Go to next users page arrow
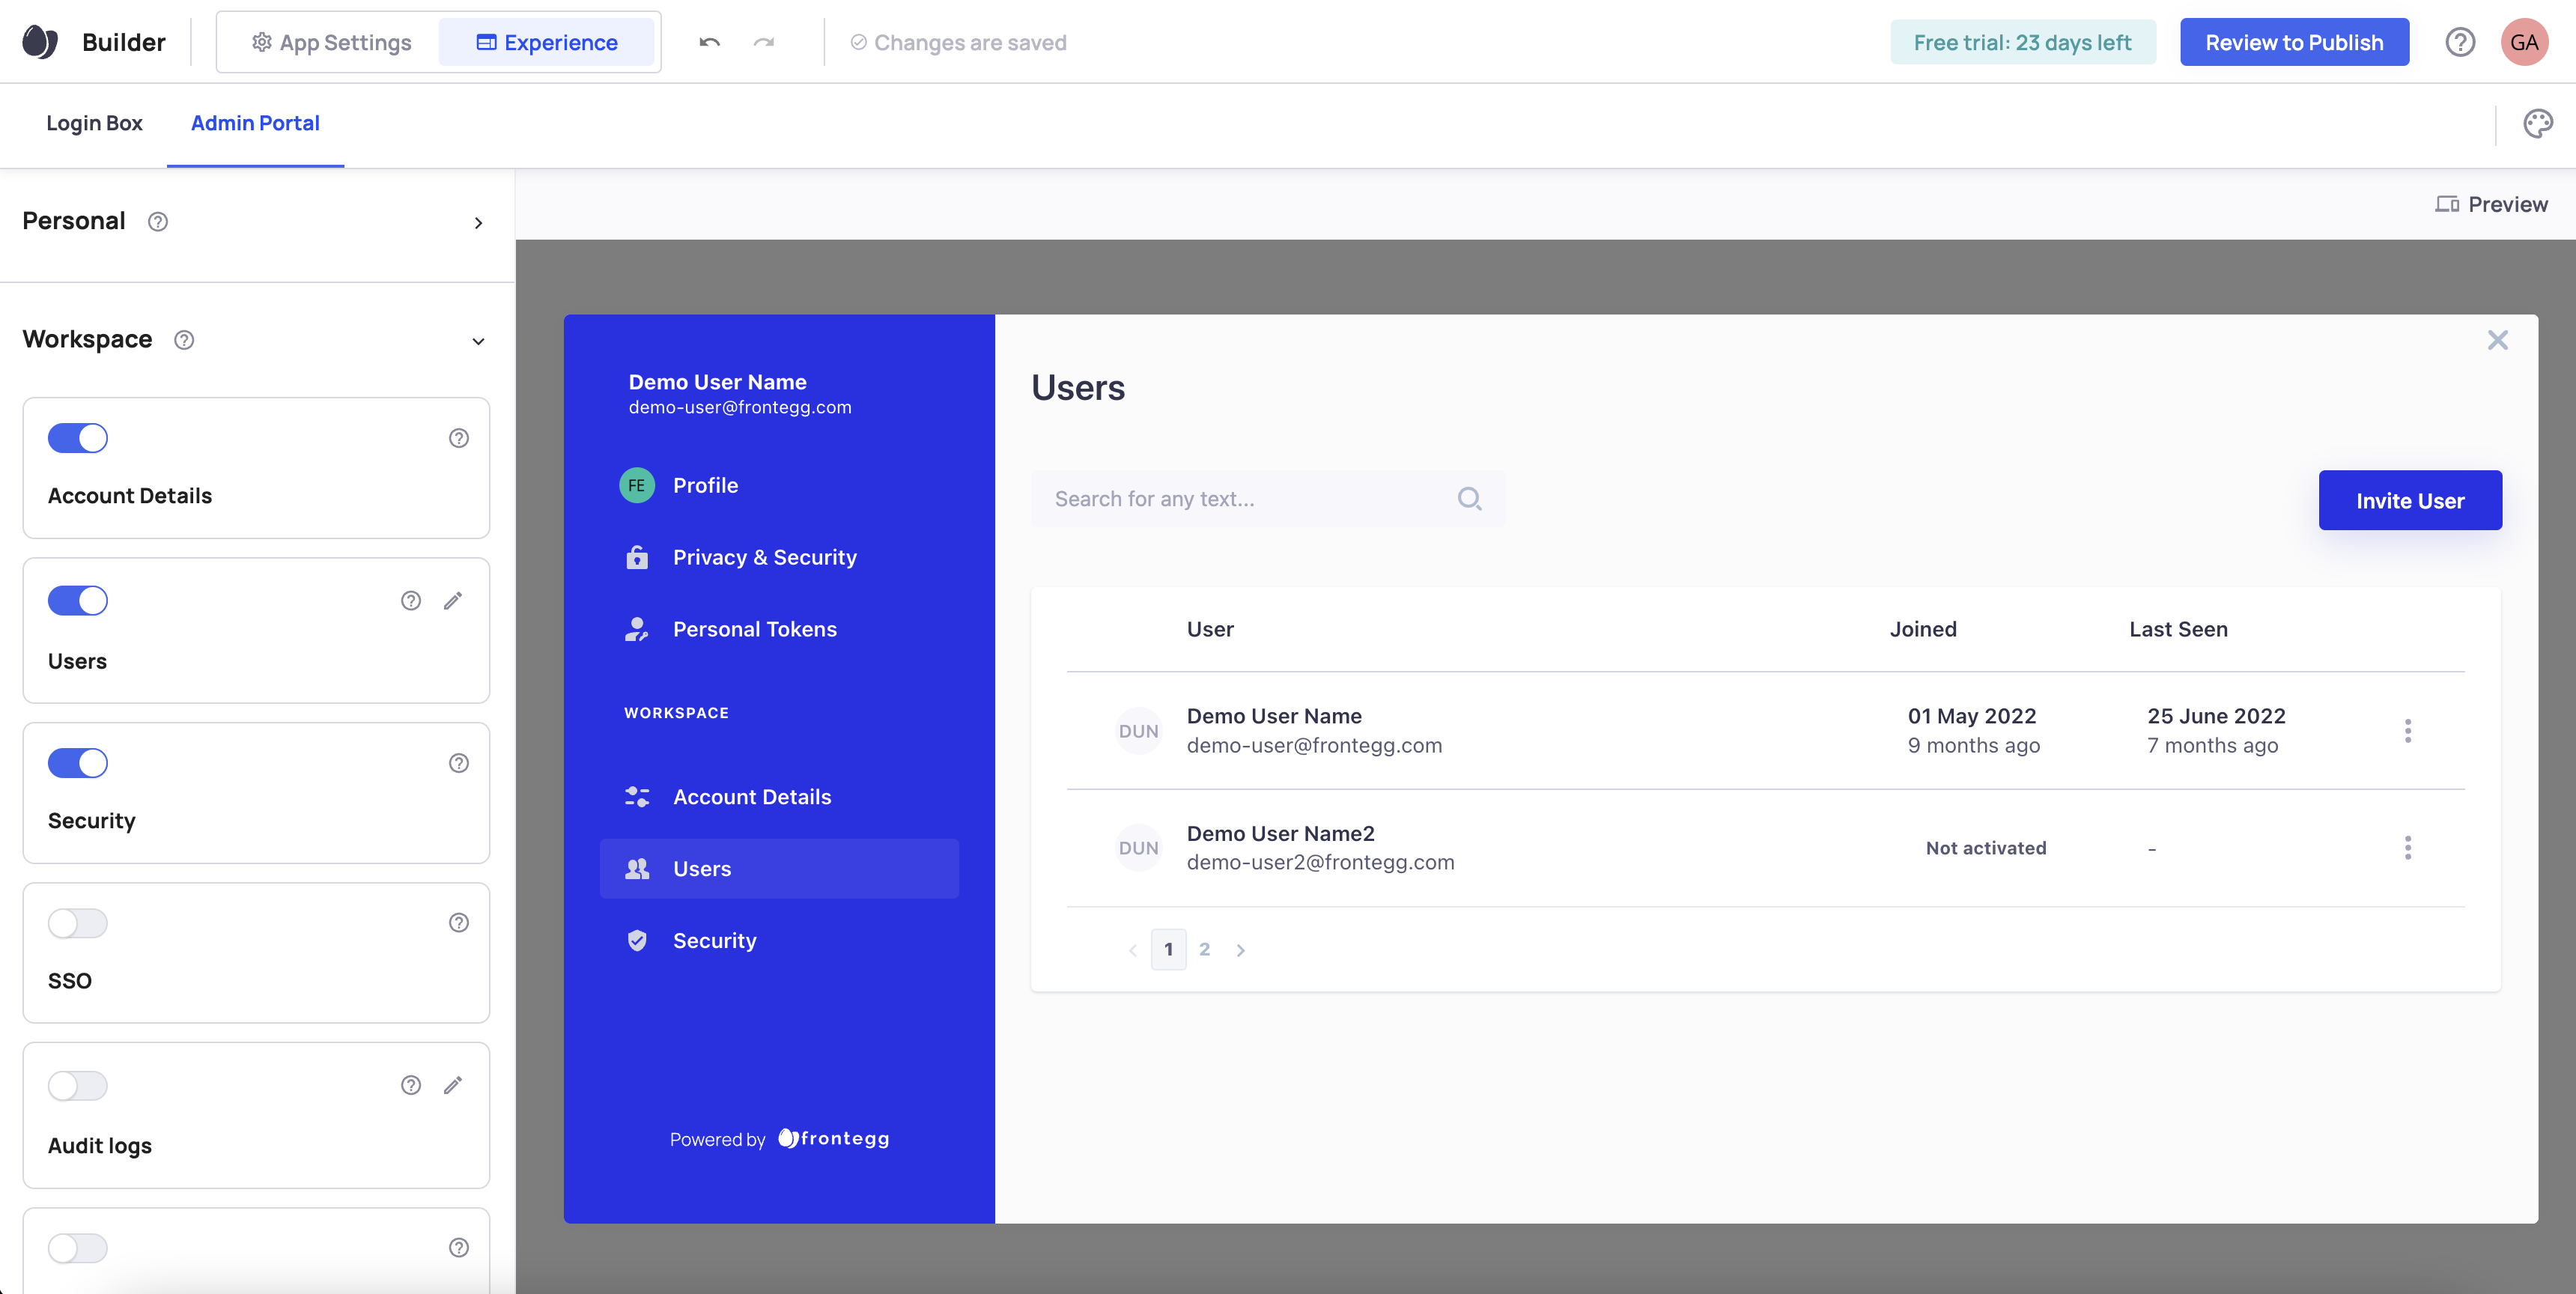Image resolution: width=2576 pixels, height=1294 pixels. pos(1240,950)
